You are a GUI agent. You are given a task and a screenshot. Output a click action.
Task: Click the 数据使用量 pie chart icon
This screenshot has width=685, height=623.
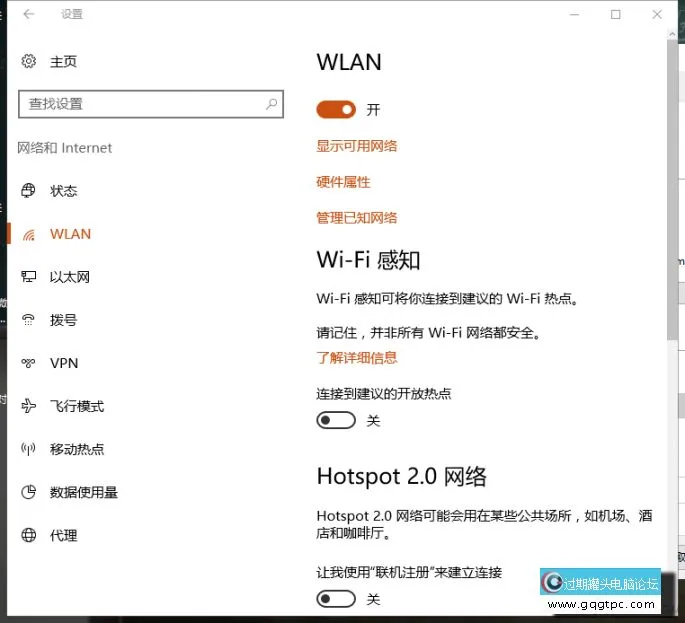(x=29, y=492)
